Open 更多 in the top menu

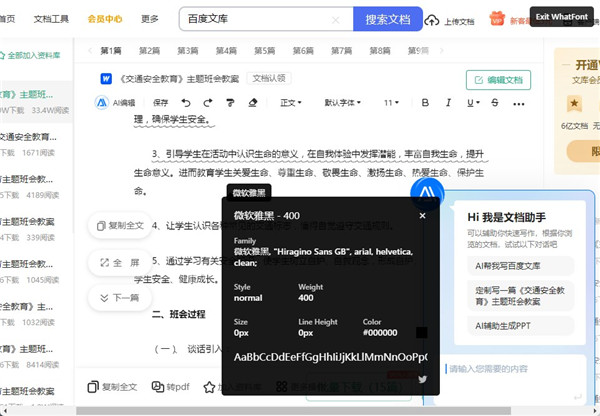click(150, 19)
